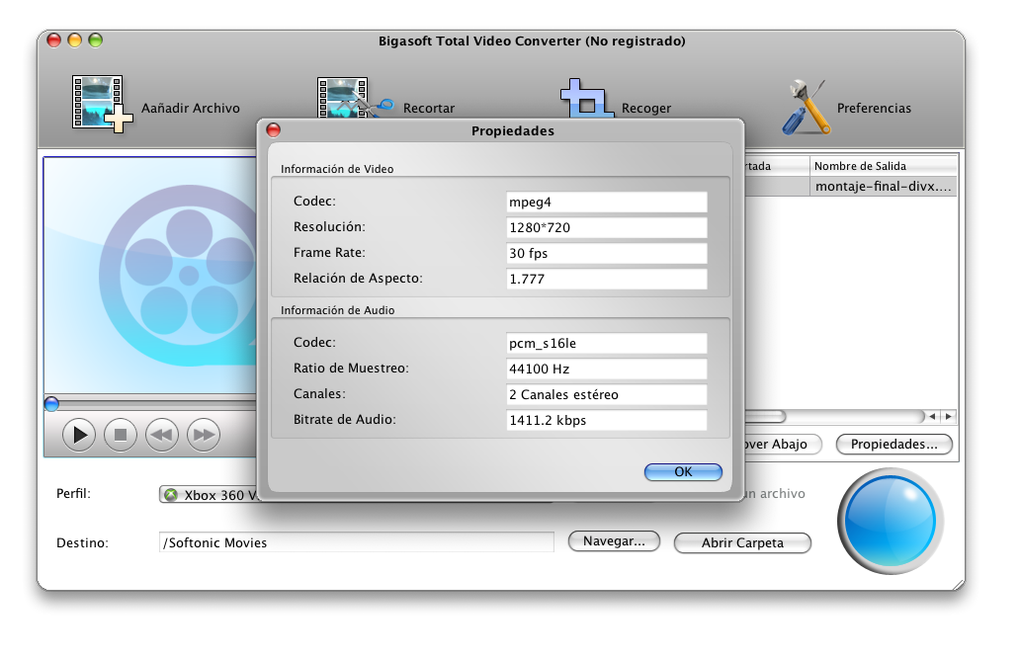Start playback with the Play button
This screenshot has width=1020, height=659.
point(79,435)
